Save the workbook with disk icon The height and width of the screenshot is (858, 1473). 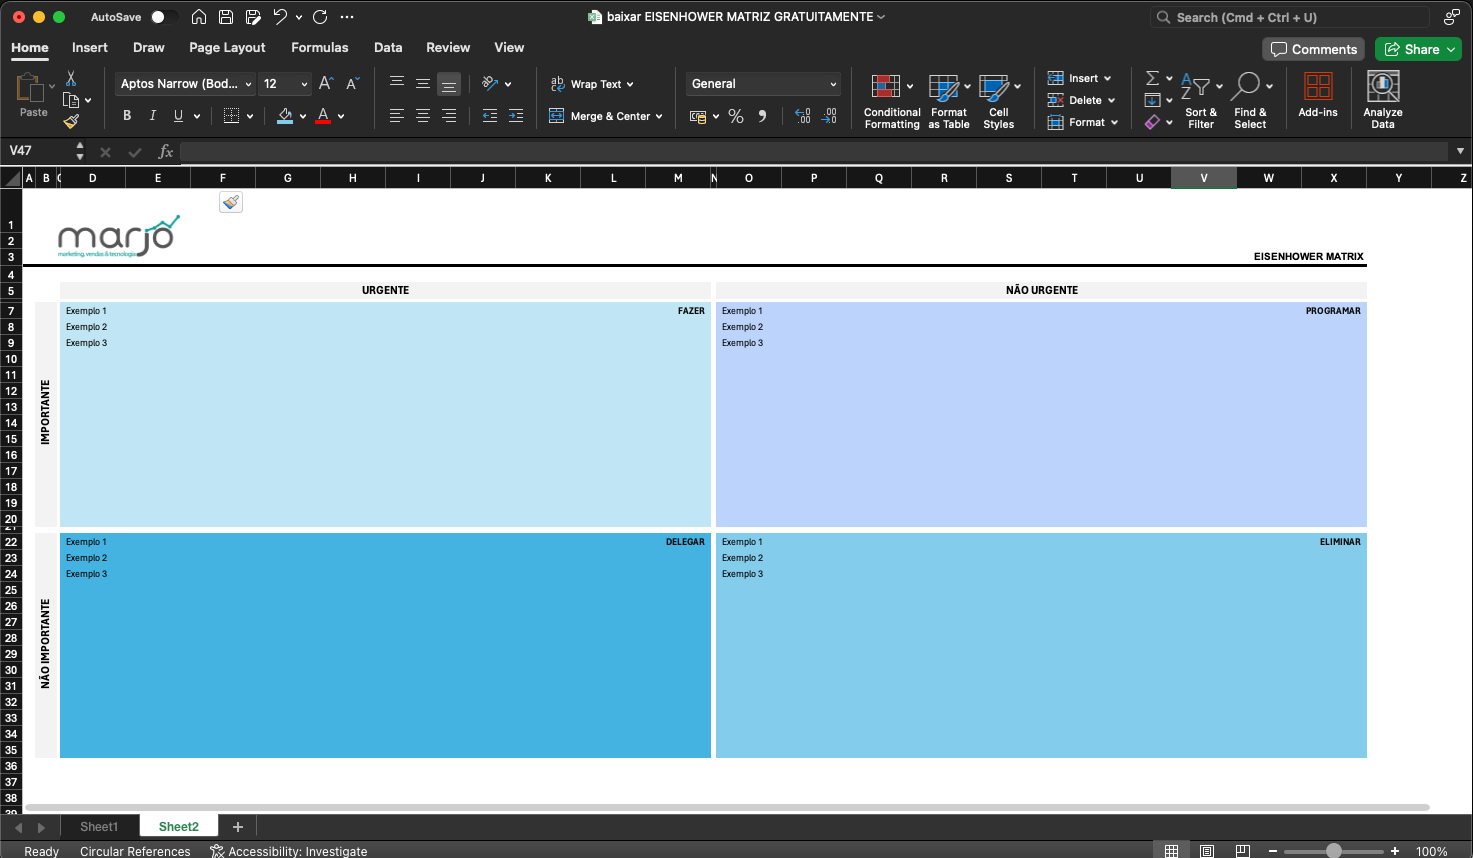point(226,17)
